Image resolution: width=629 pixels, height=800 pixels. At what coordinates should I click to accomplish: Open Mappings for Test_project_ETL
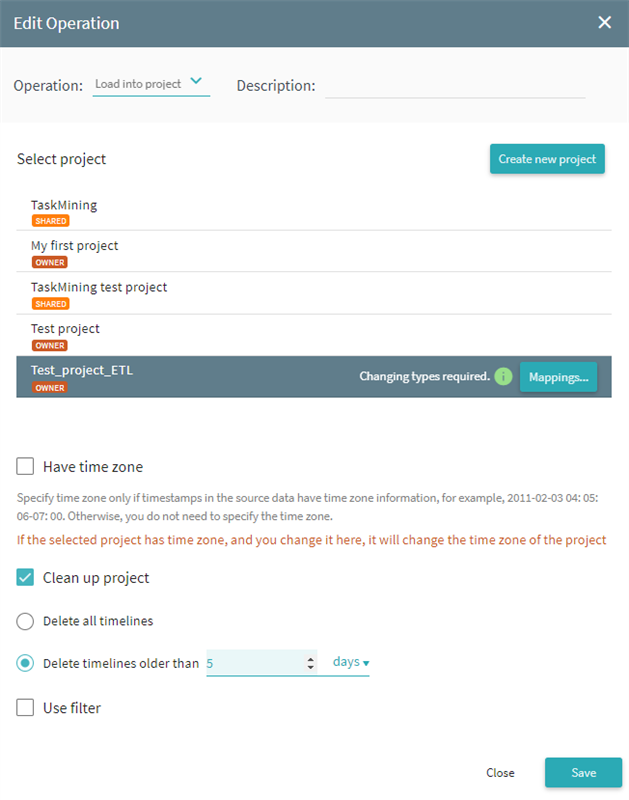click(559, 377)
